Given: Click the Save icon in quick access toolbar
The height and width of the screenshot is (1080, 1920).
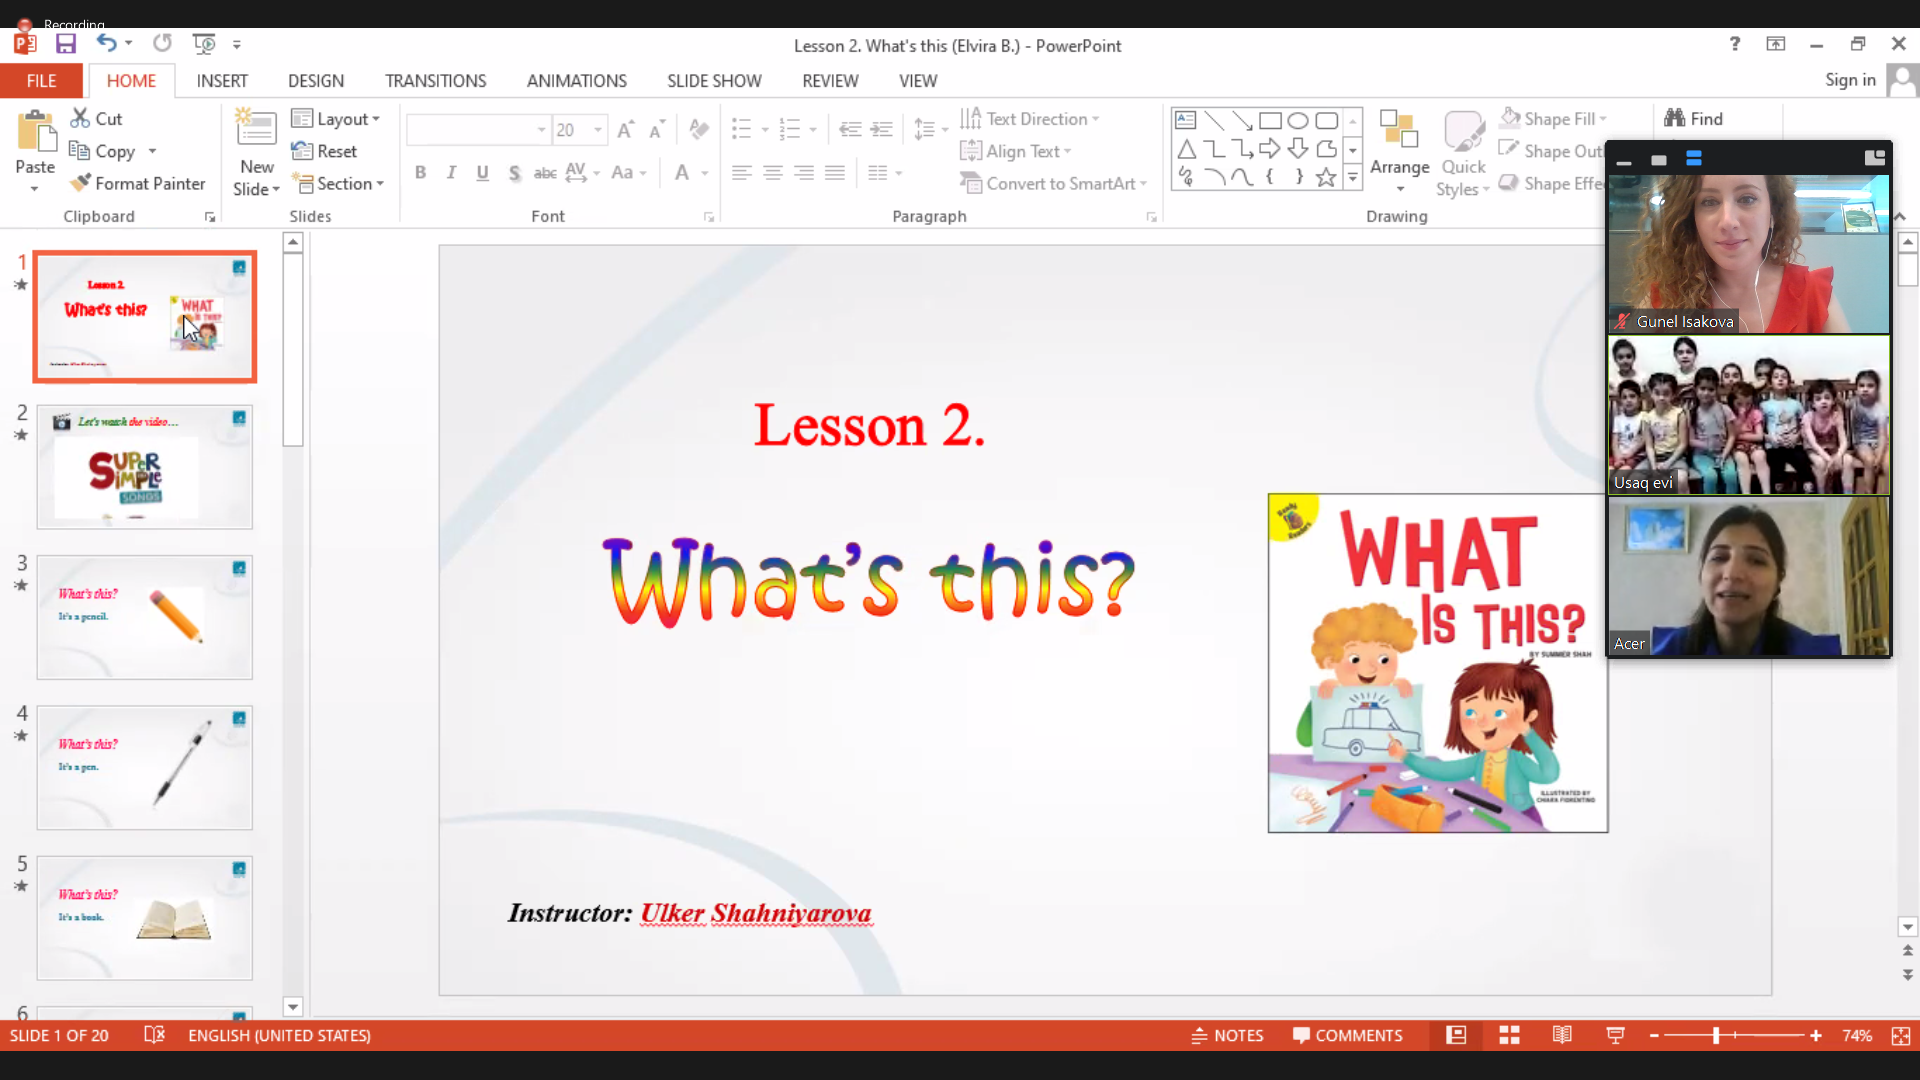Looking at the screenshot, I should point(66,44).
